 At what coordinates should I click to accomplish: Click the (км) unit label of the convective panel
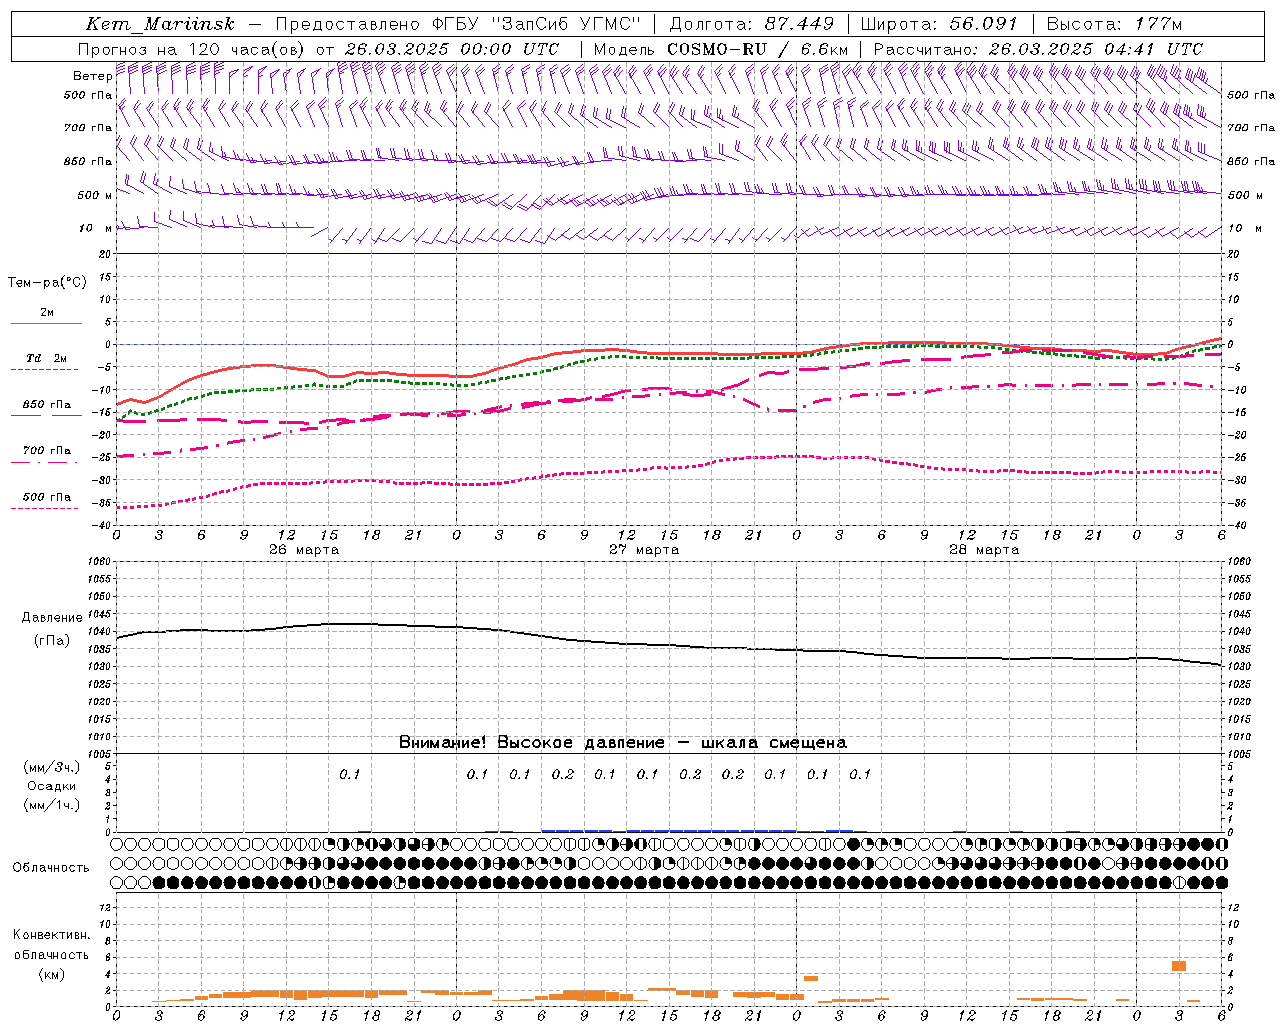51,974
